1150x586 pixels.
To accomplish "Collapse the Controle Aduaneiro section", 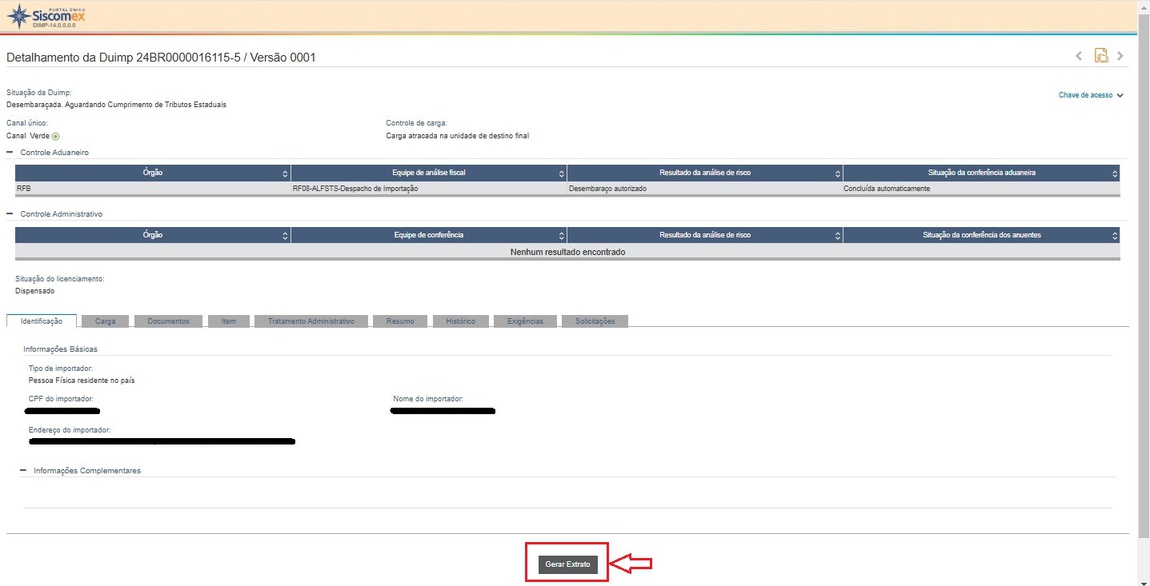I will coord(10,152).
